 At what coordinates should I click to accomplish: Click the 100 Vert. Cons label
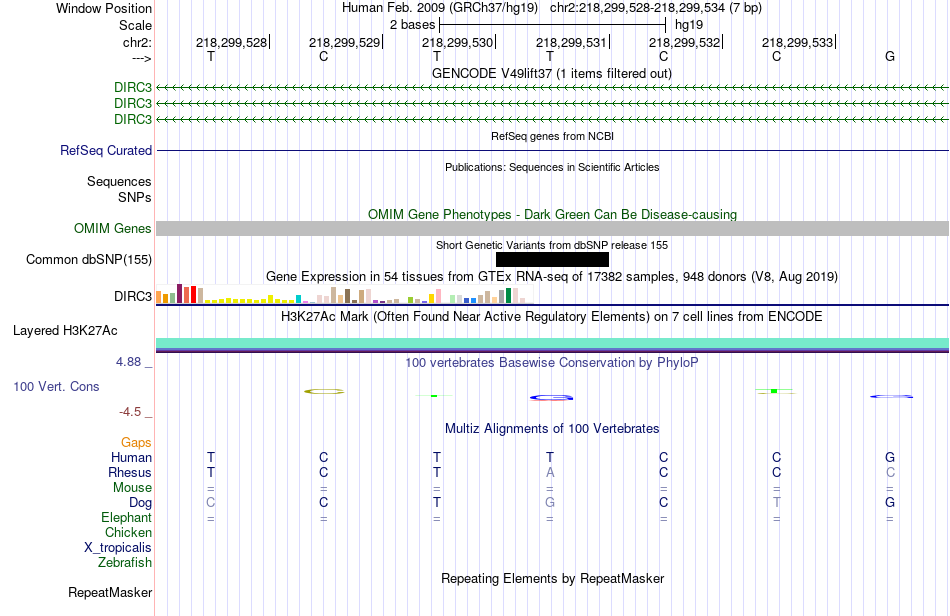click(56, 386)
